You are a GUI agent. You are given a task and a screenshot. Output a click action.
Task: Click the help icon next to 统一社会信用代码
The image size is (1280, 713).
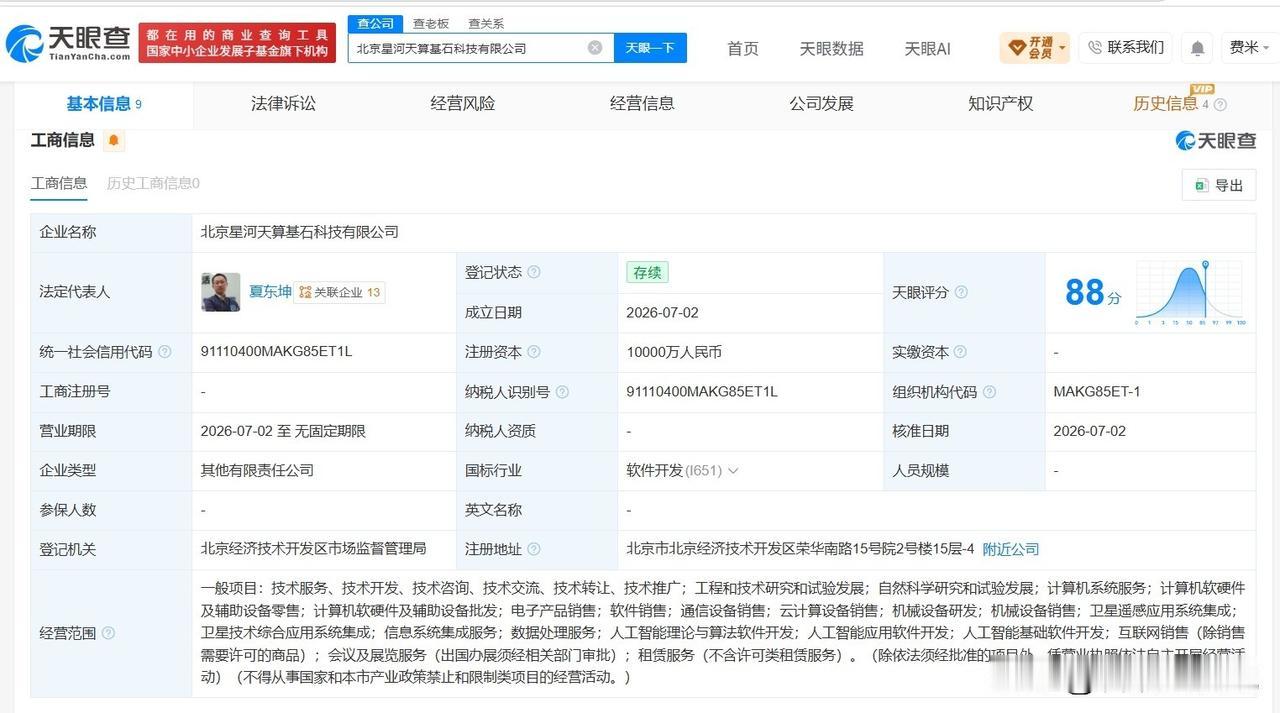point(165,352)
